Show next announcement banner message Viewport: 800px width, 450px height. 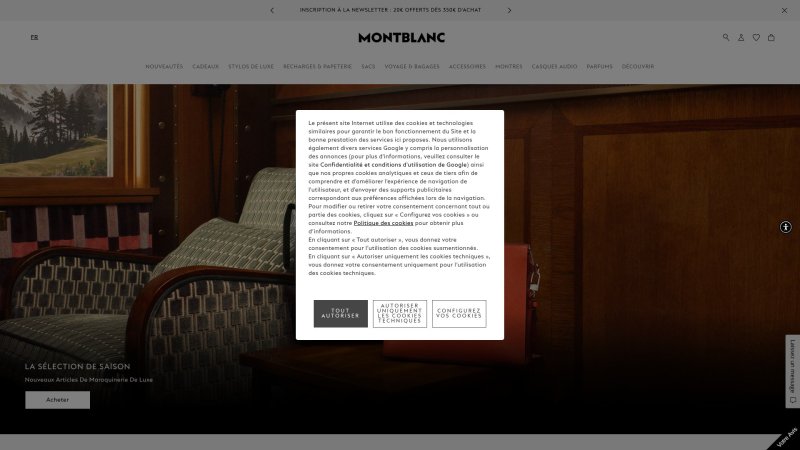(x=509, y=10)
